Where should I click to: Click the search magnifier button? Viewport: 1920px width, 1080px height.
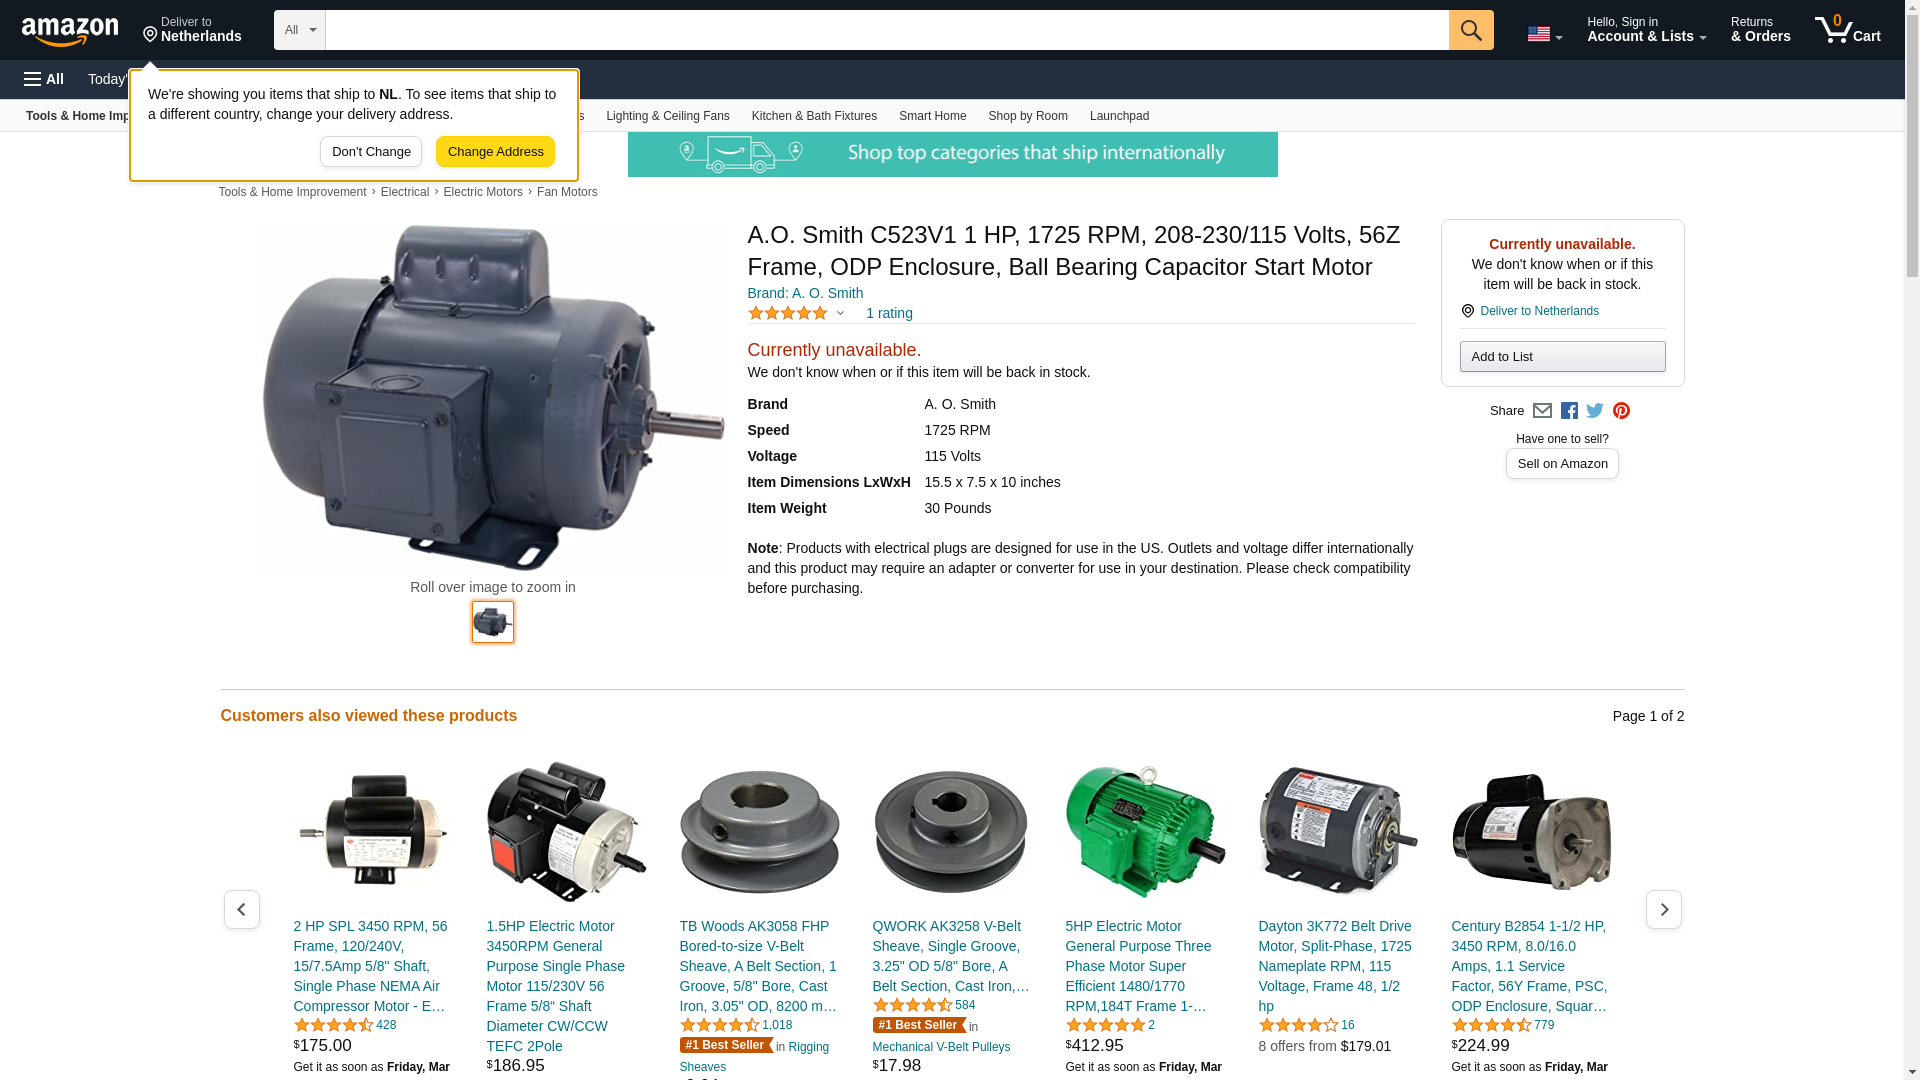[x=1470, y=30]
